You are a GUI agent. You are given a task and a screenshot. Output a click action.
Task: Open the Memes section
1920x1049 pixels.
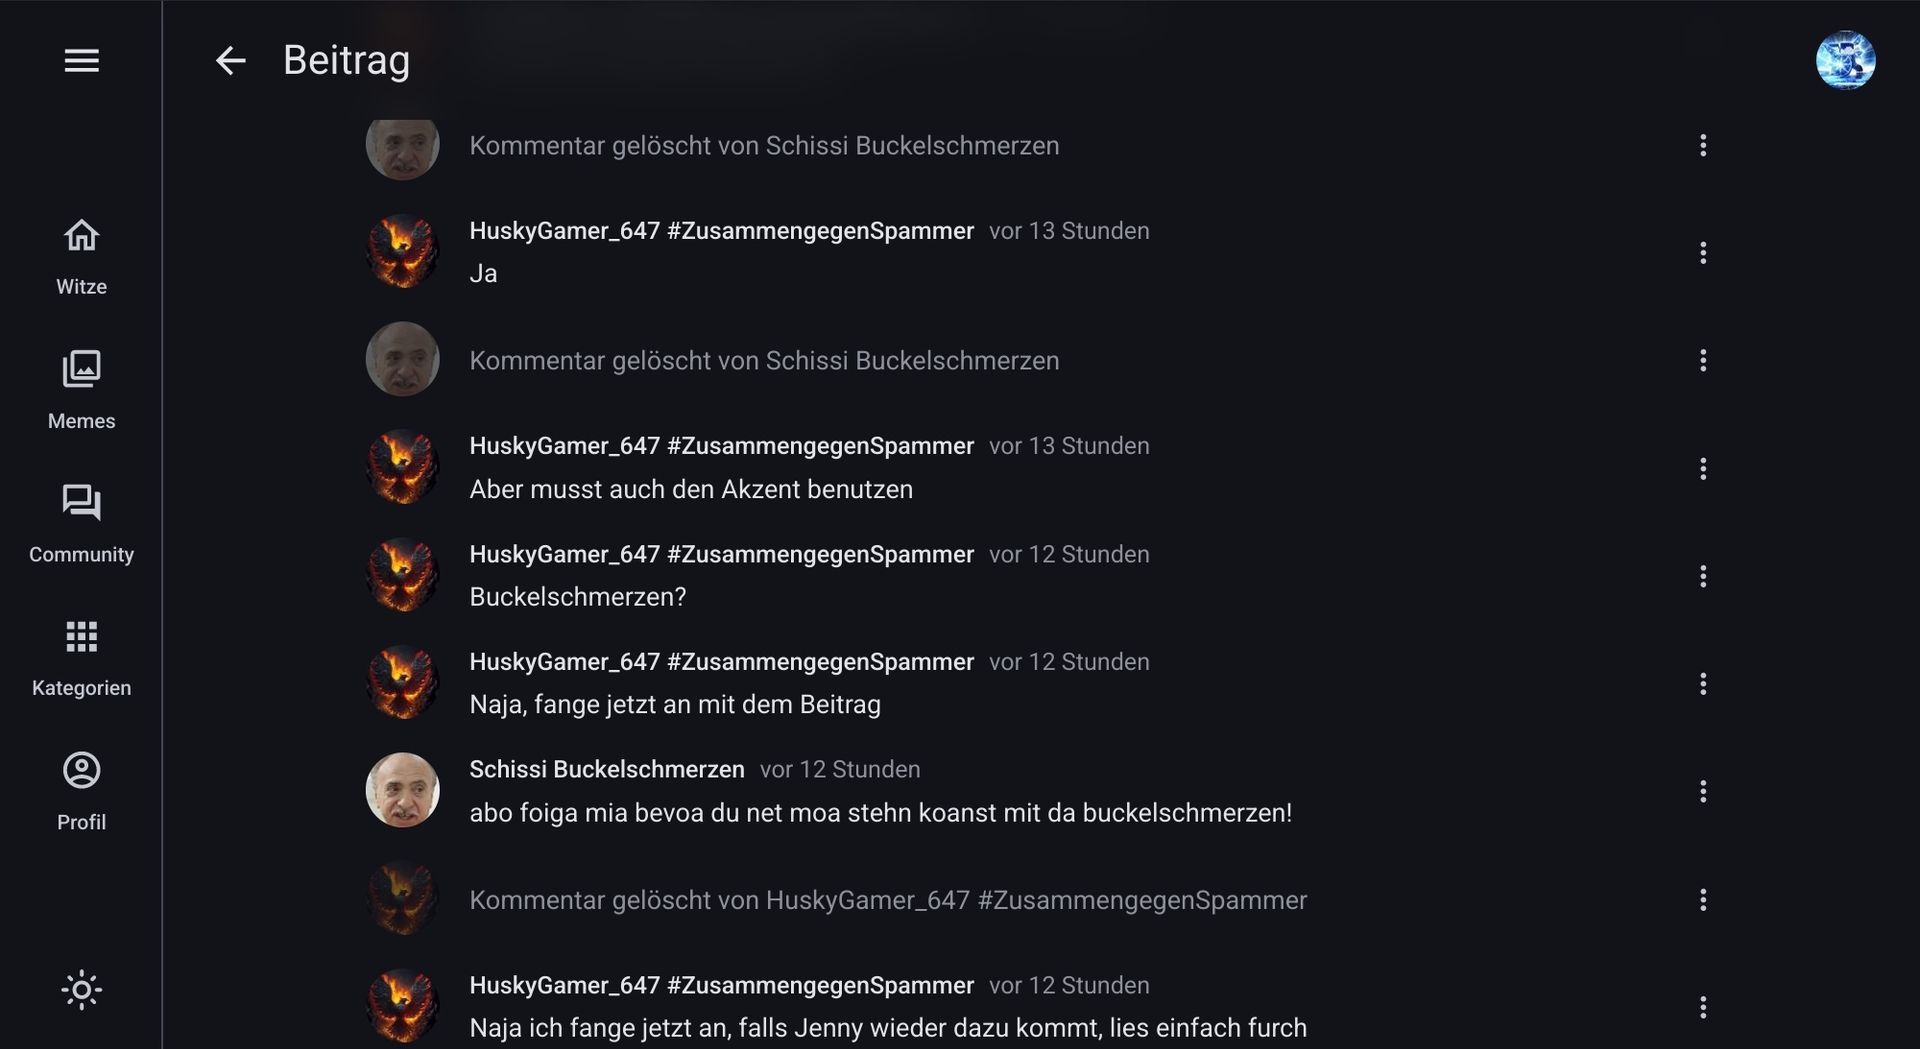pyautogui.click(x=81, y=390)
